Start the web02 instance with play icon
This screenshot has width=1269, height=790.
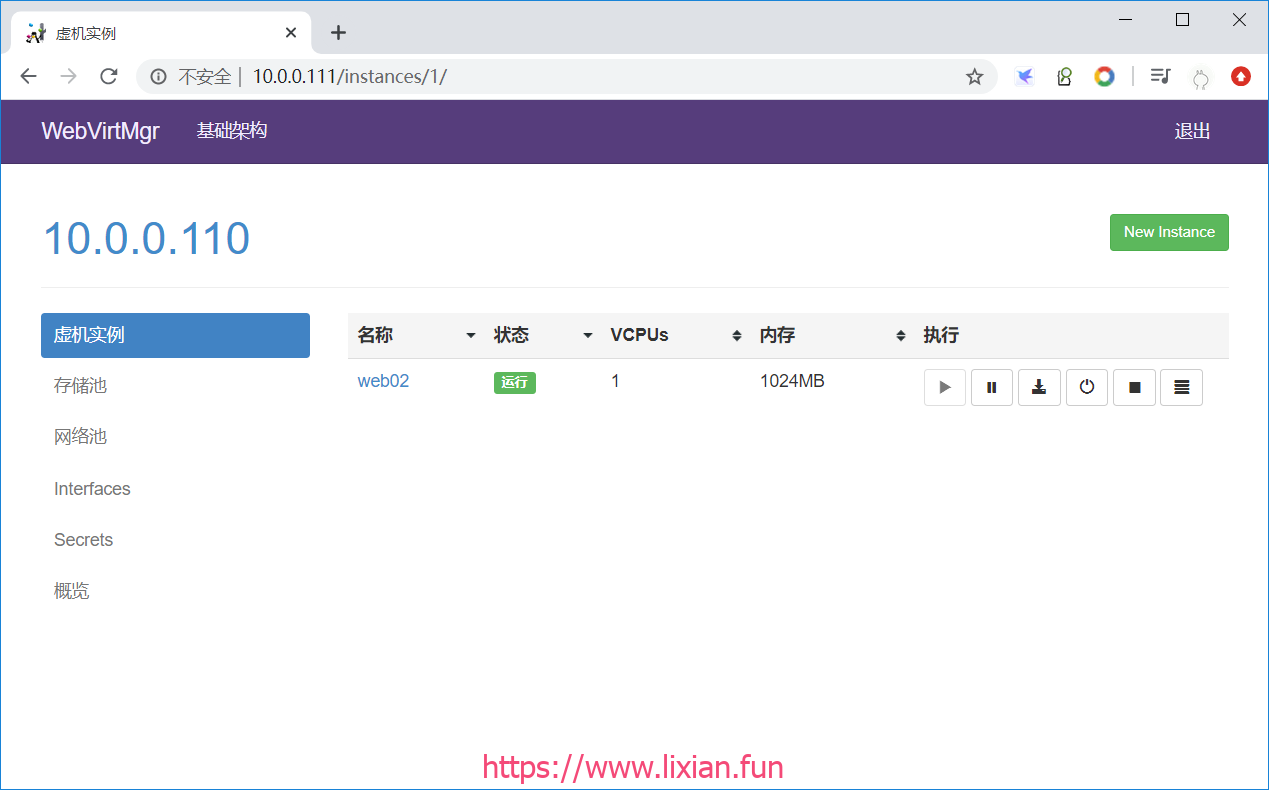[x=945, y=387]
